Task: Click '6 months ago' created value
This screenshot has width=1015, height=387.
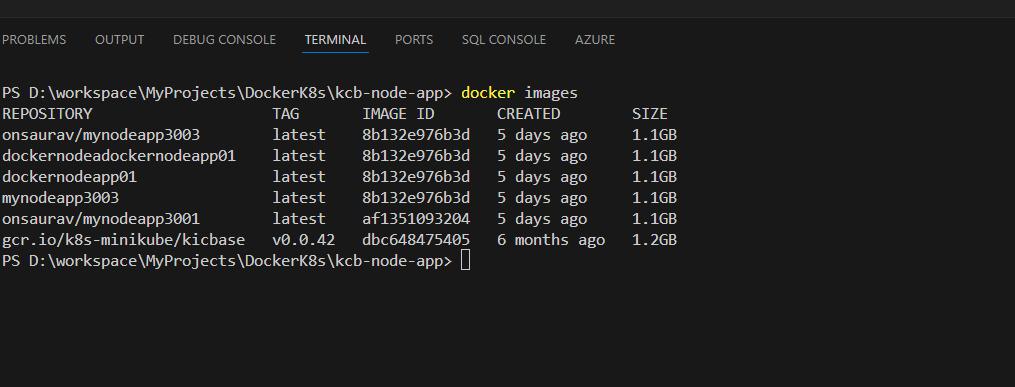Action: coord(551,240)
